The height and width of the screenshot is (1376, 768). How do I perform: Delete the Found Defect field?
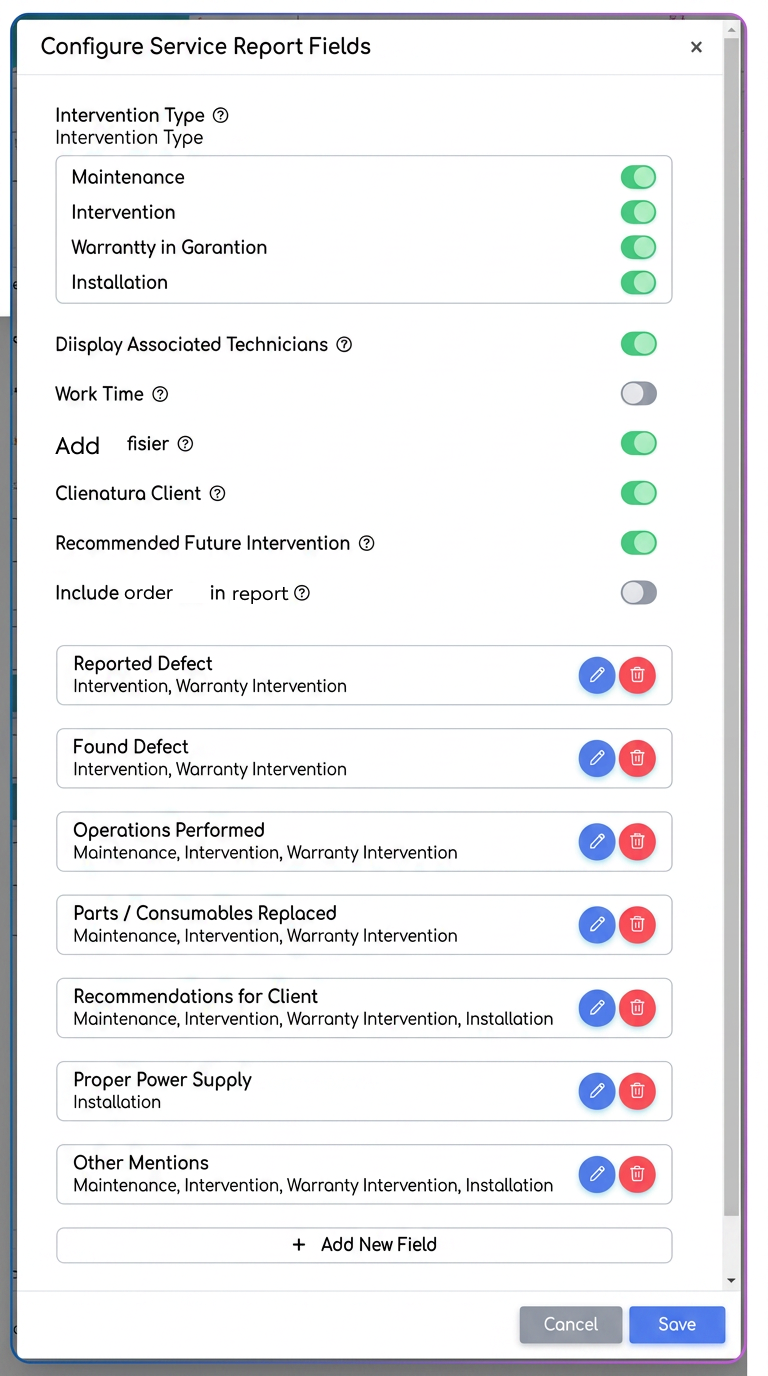637,758
